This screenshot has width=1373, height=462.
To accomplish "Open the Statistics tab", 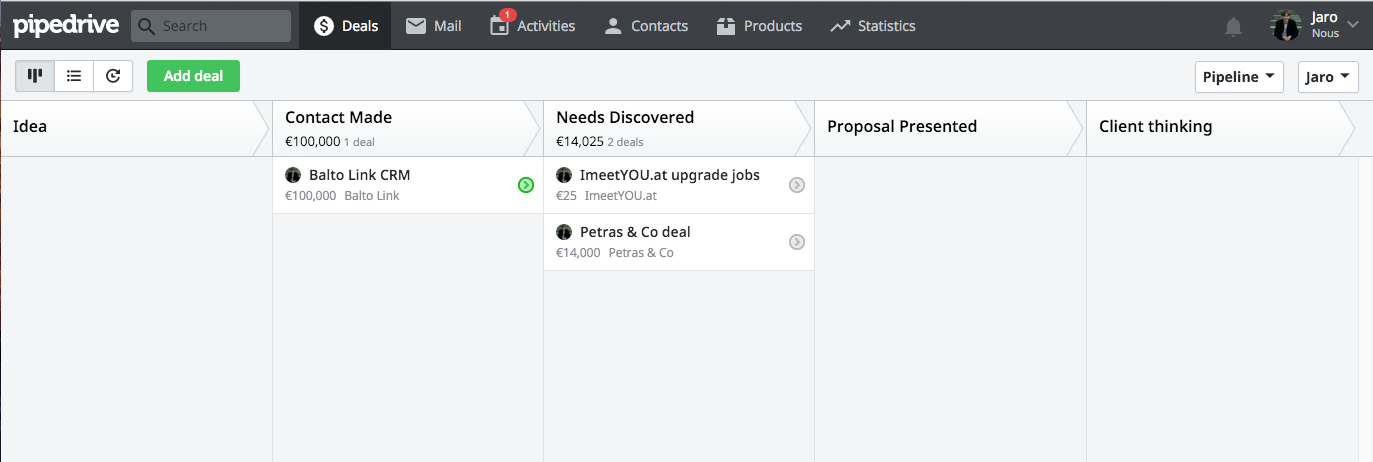I will 872,26.
